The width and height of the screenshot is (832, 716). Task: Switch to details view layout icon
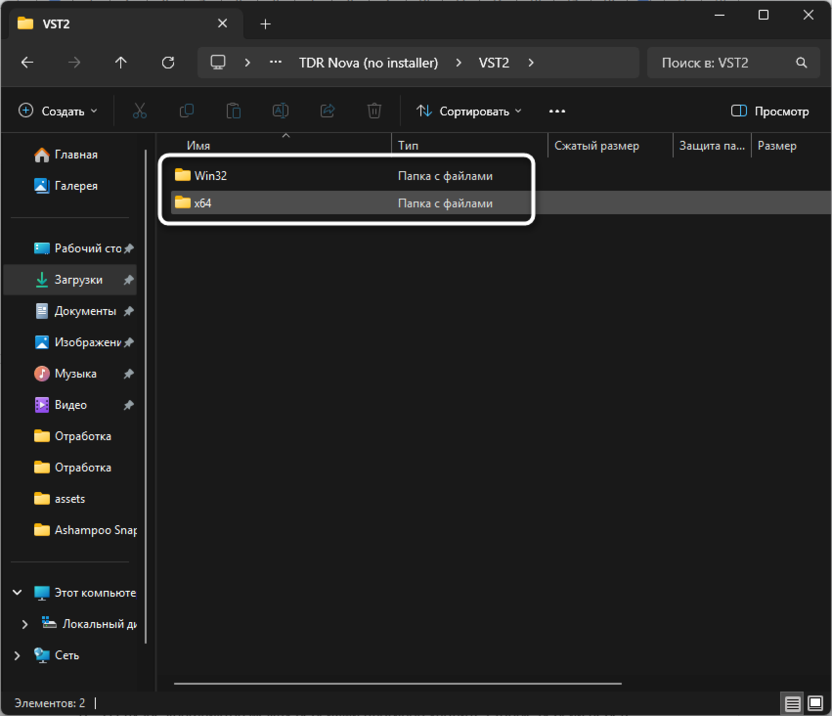[x=792, y=704]
